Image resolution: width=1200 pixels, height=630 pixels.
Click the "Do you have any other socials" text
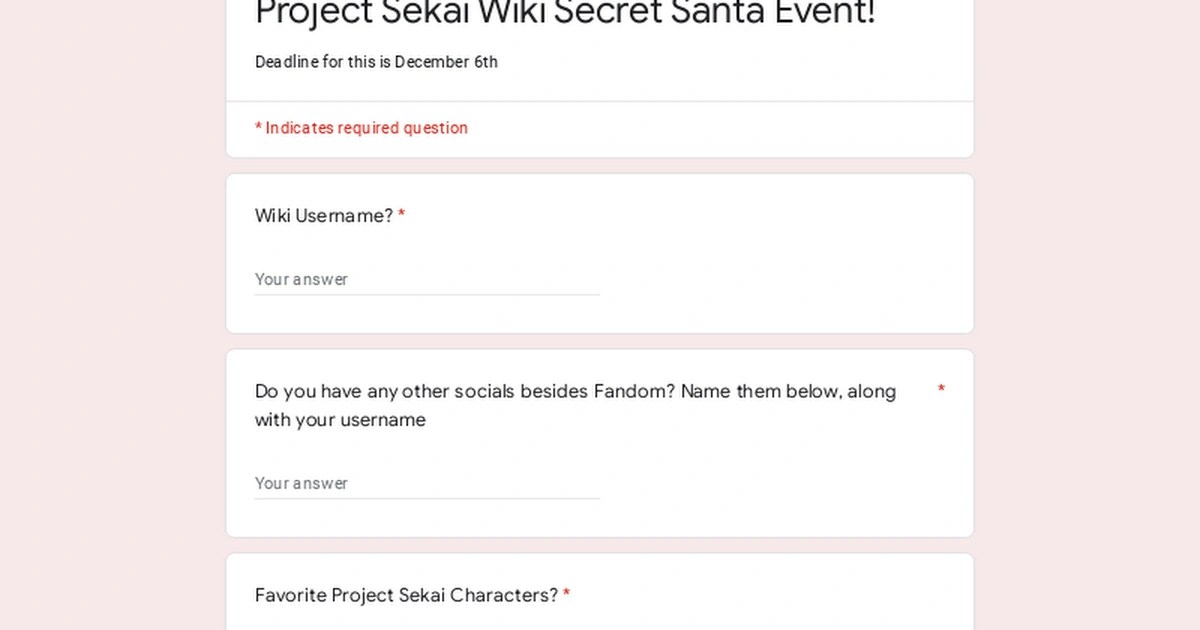(x=400, y=391)
